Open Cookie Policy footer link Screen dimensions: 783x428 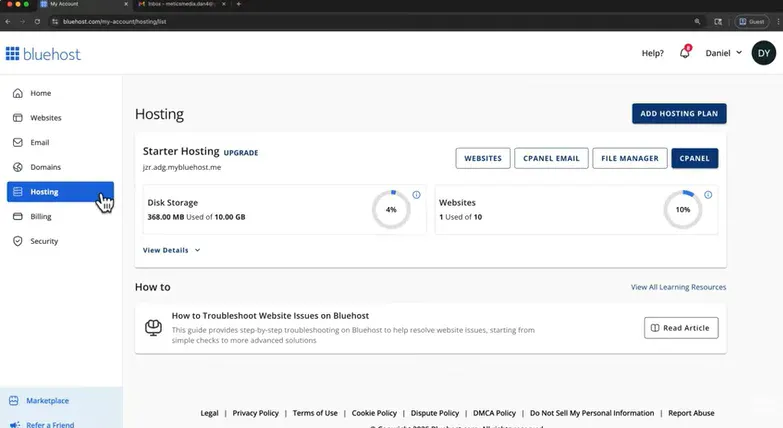coord(374,413)
